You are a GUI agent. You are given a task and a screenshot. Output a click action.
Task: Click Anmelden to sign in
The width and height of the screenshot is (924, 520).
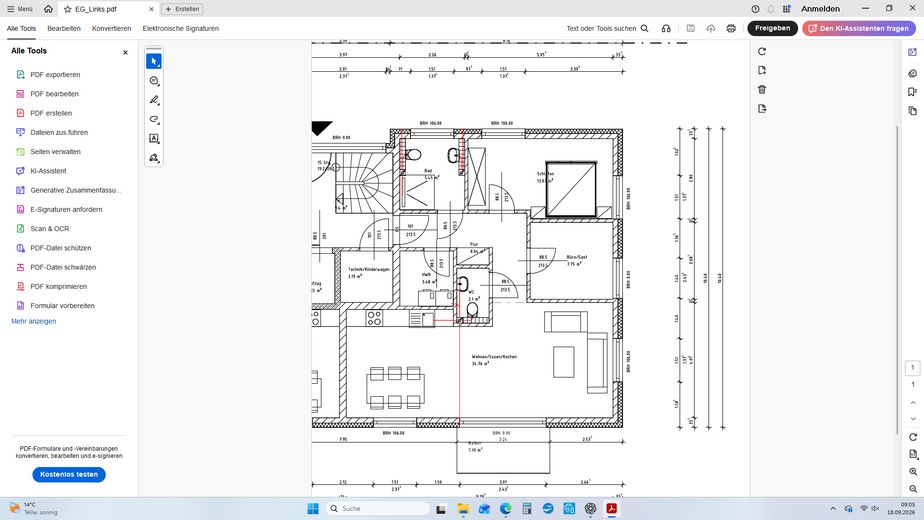820,9
